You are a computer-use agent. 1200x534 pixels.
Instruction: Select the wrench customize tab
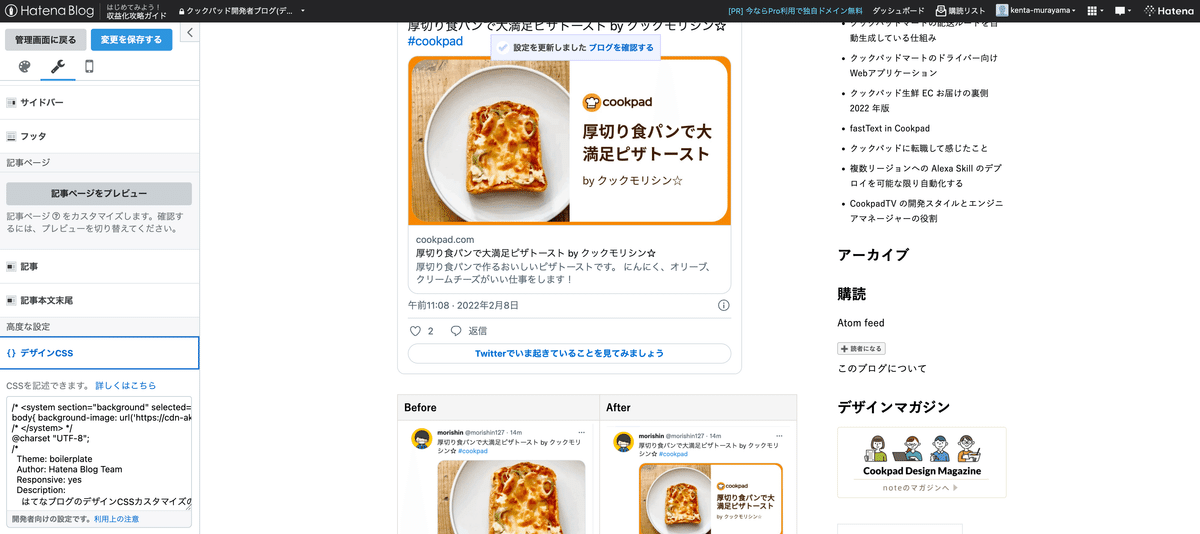pyautogui.click(x=57, y=67)
